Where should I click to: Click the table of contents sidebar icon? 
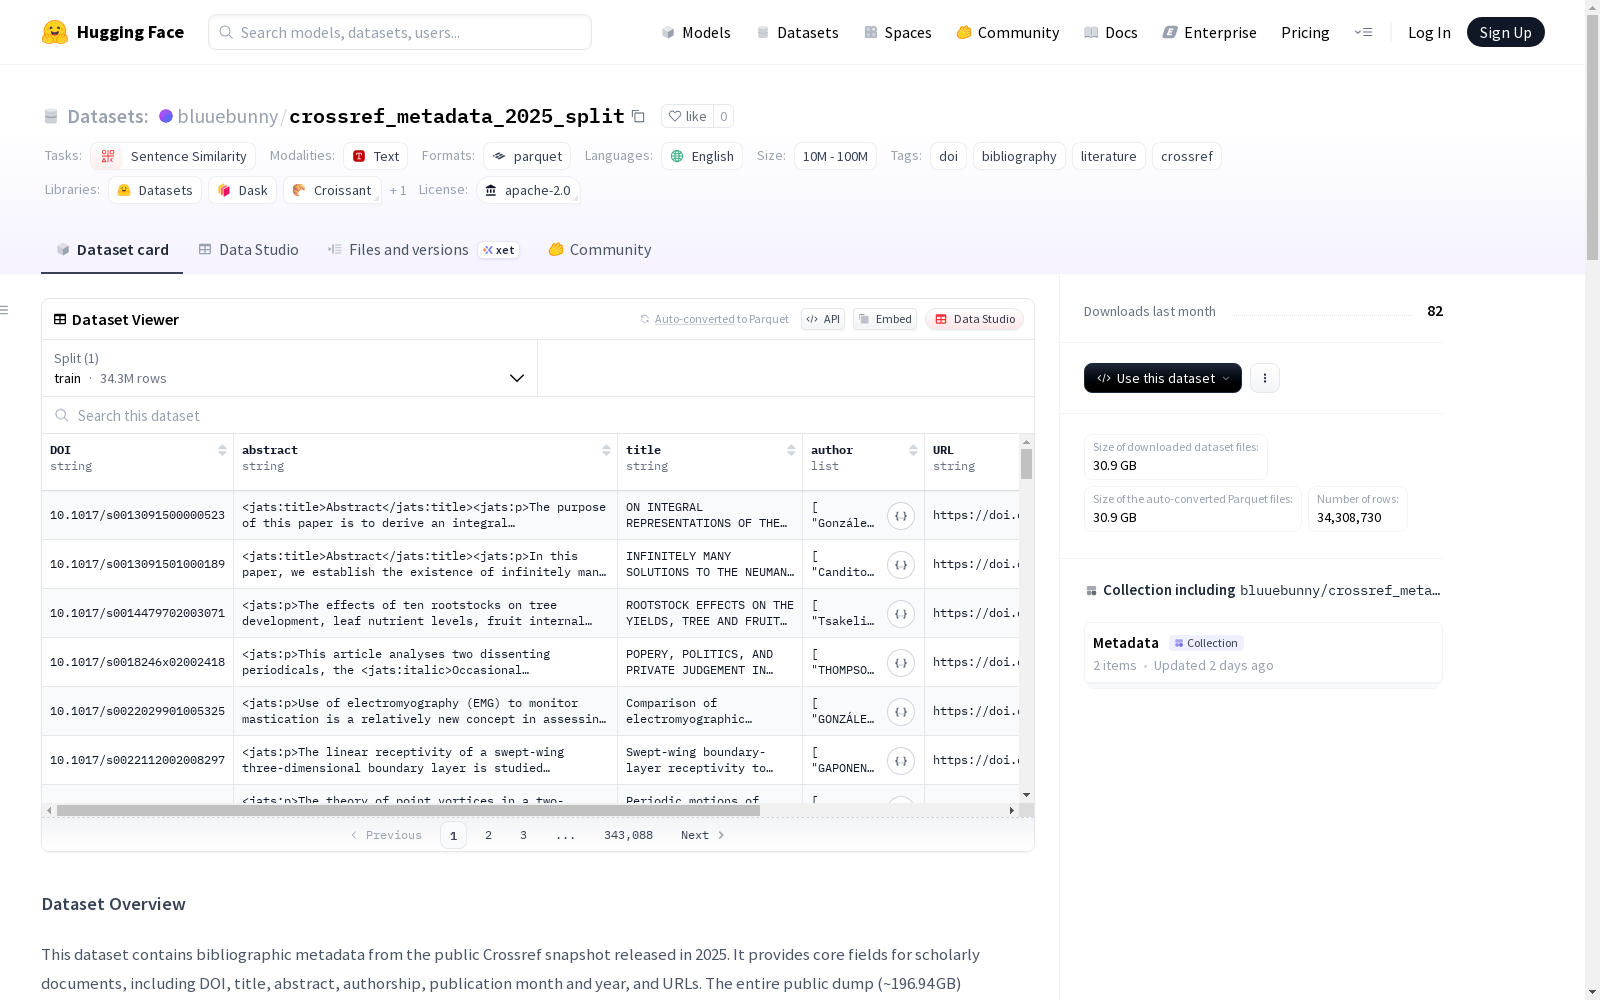click(x=5, y=310)
